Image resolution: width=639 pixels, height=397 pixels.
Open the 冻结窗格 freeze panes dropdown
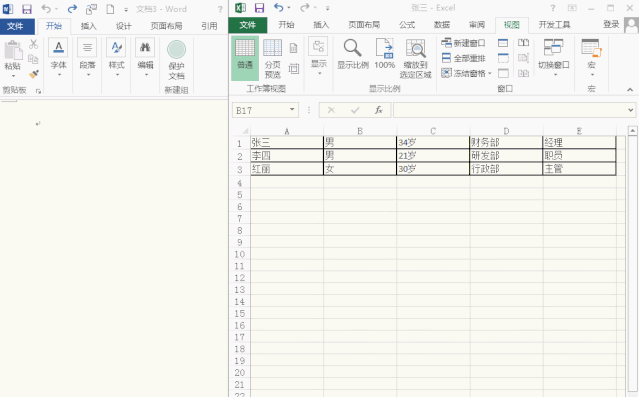[x=467, y=73]
